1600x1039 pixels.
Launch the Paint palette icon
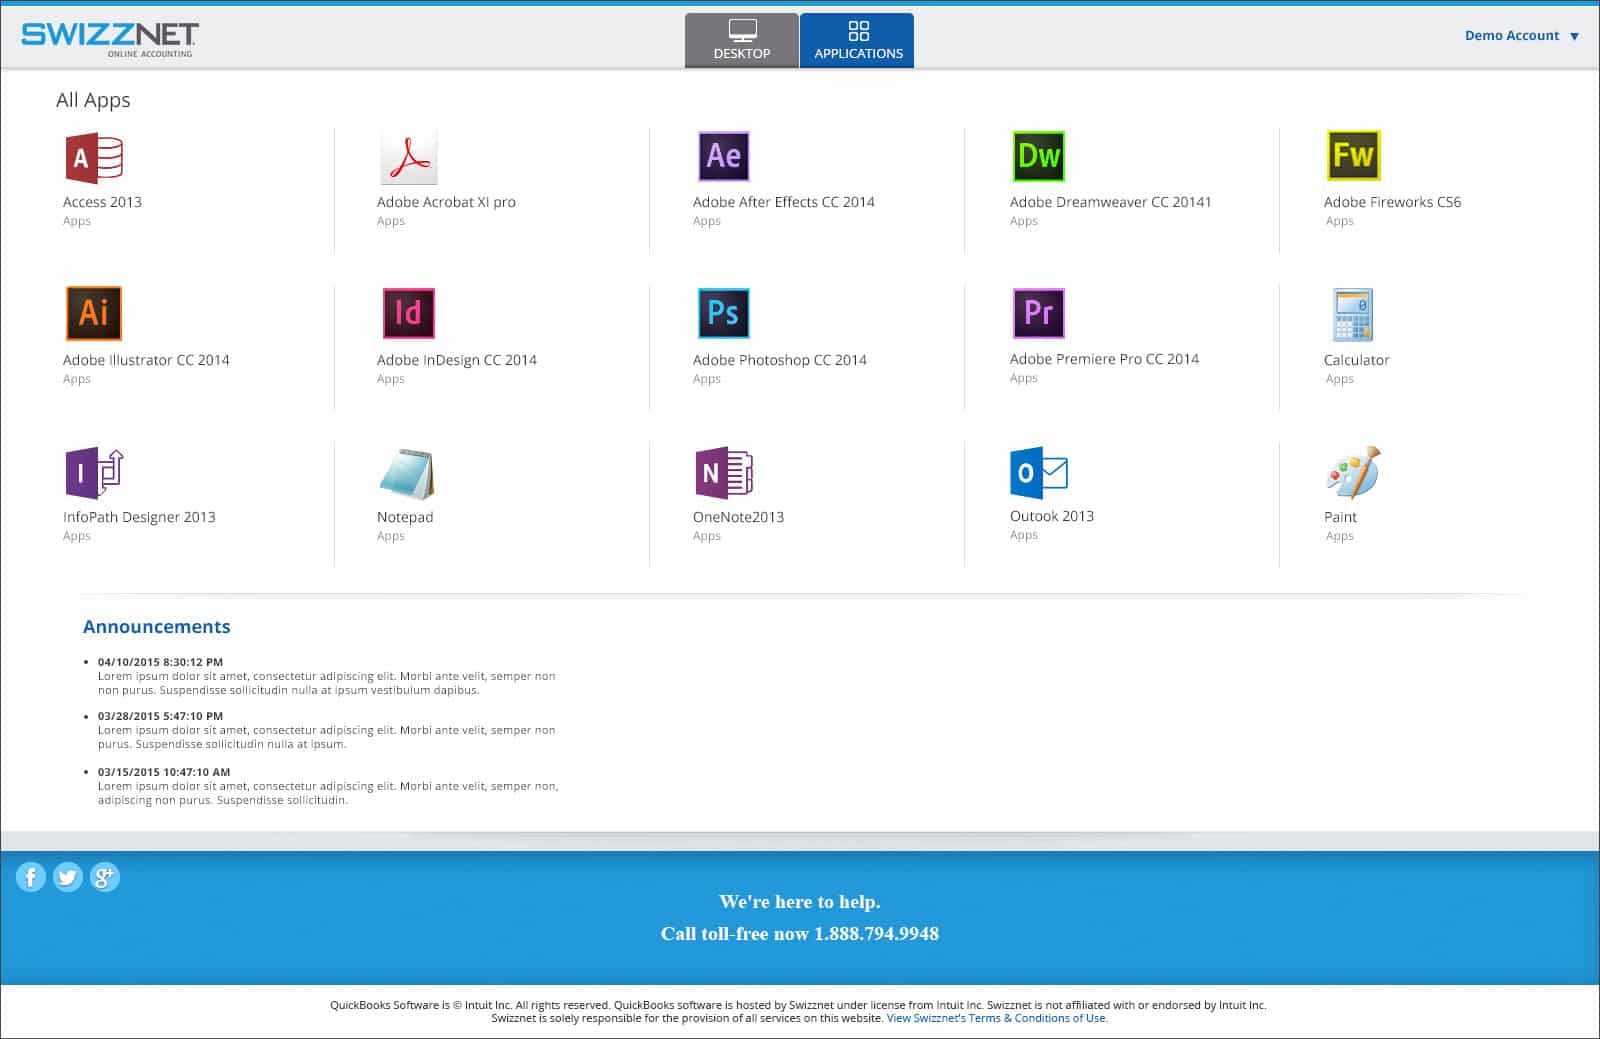pos(1353,472)
